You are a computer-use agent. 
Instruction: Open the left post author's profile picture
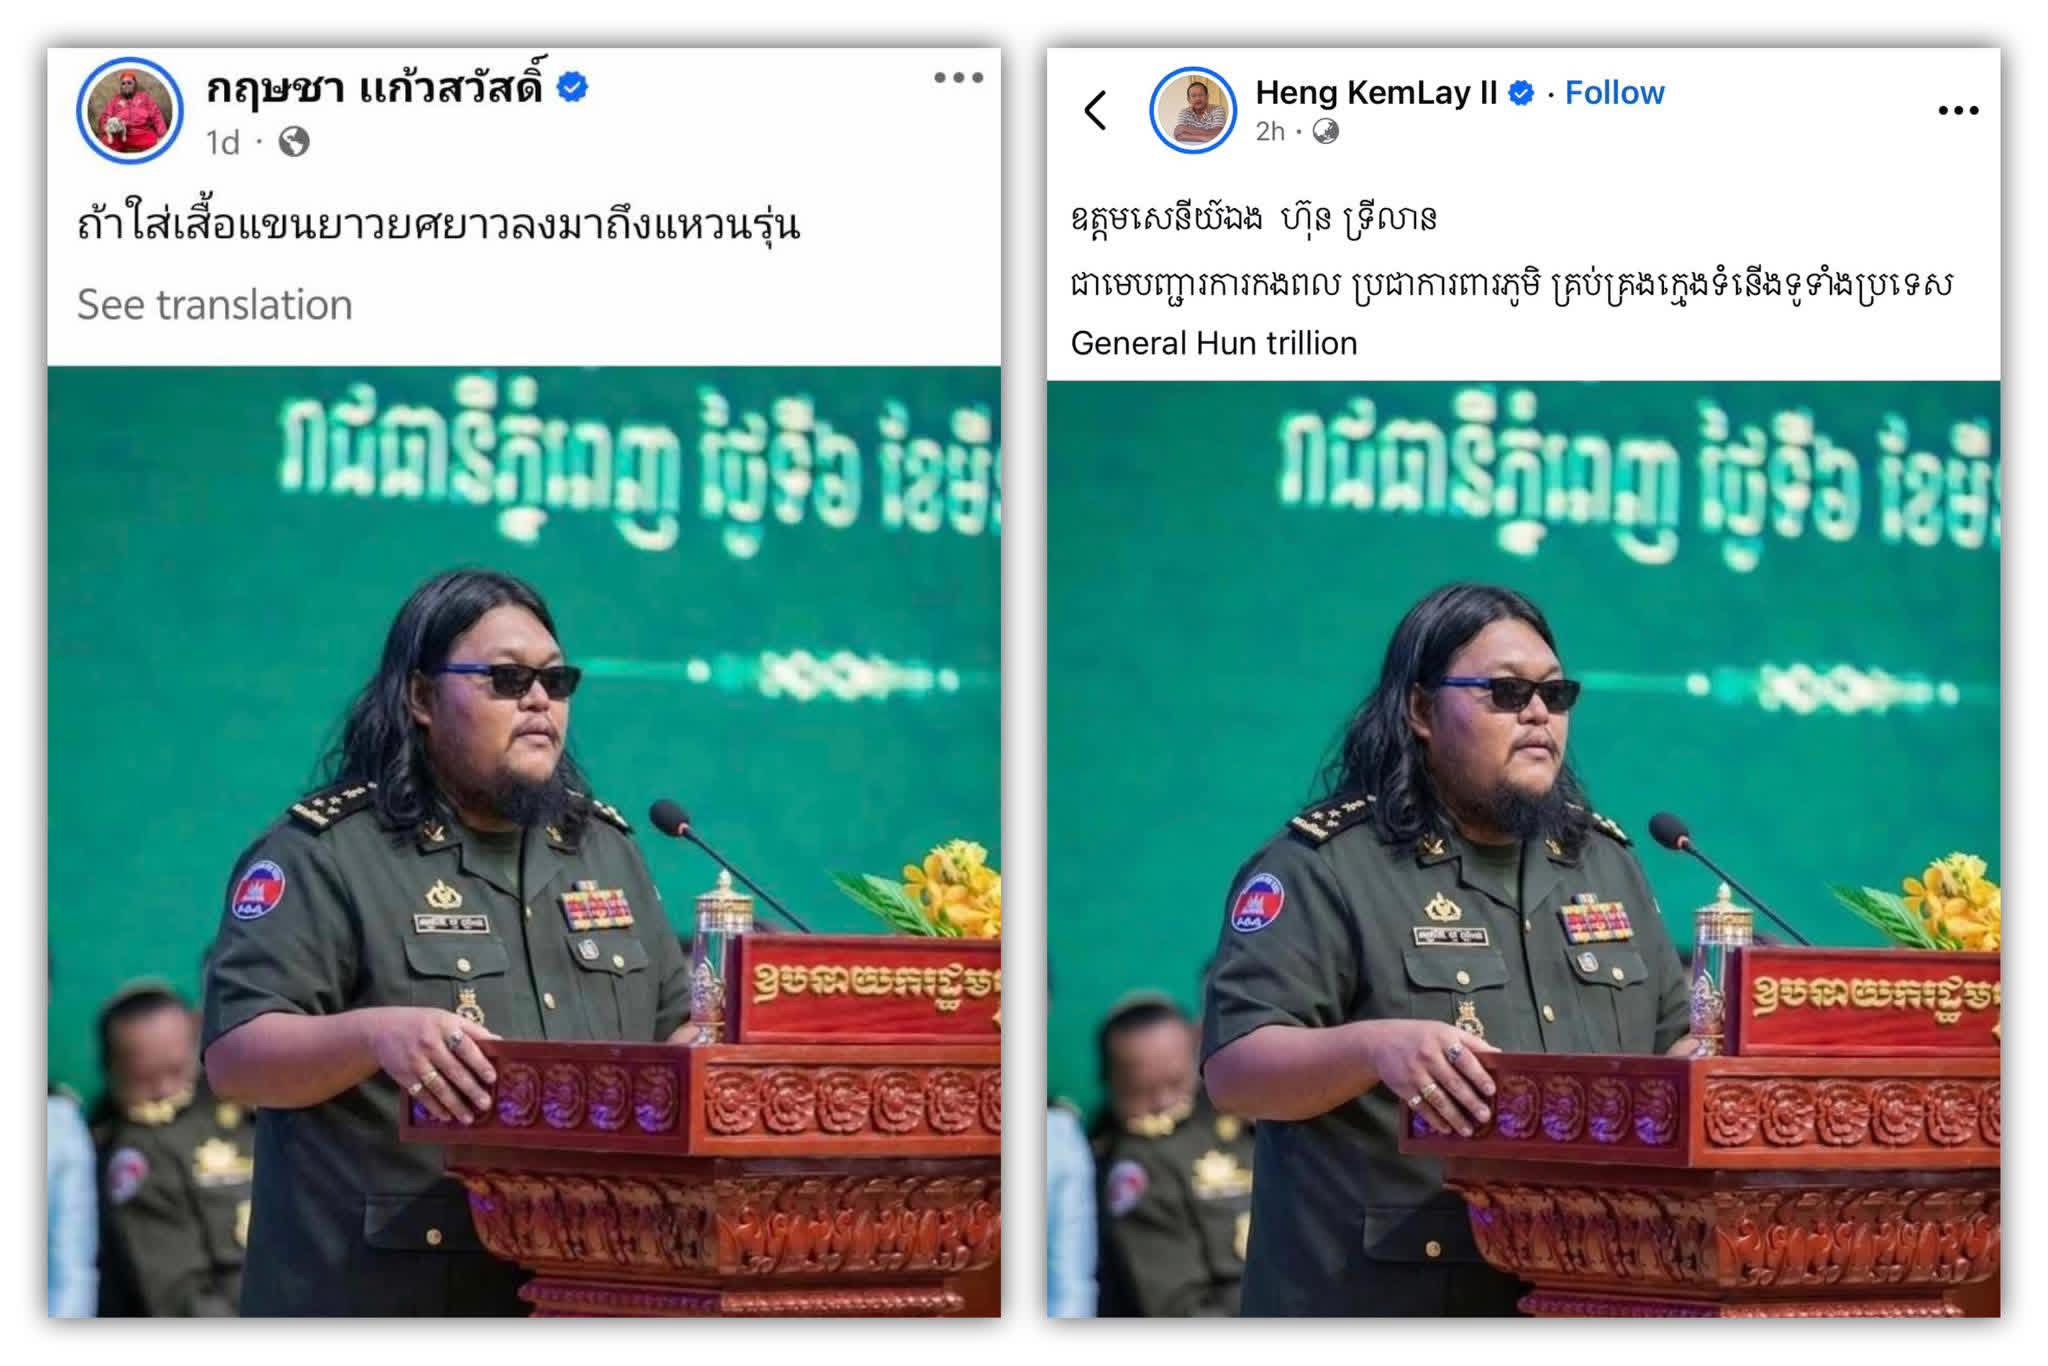click(x=130, y=110)
